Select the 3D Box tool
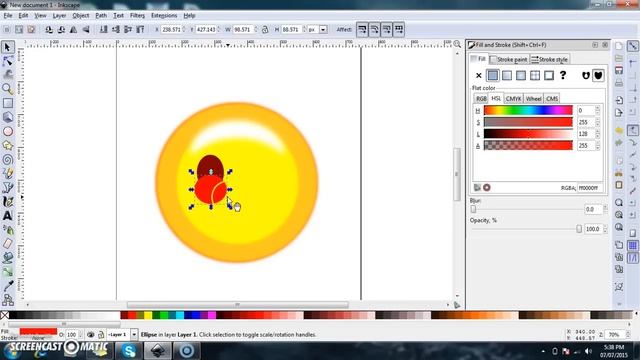This screenshot has width=640, height=360. (7, 117)
